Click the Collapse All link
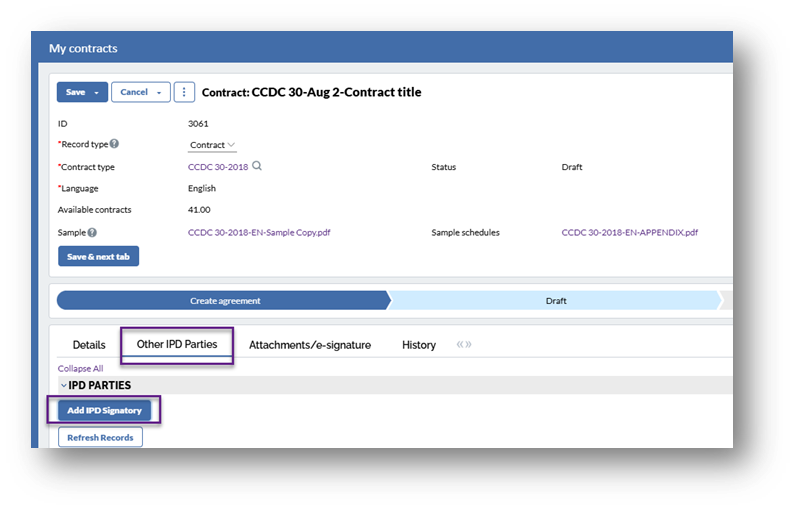 tap(80, 369)
